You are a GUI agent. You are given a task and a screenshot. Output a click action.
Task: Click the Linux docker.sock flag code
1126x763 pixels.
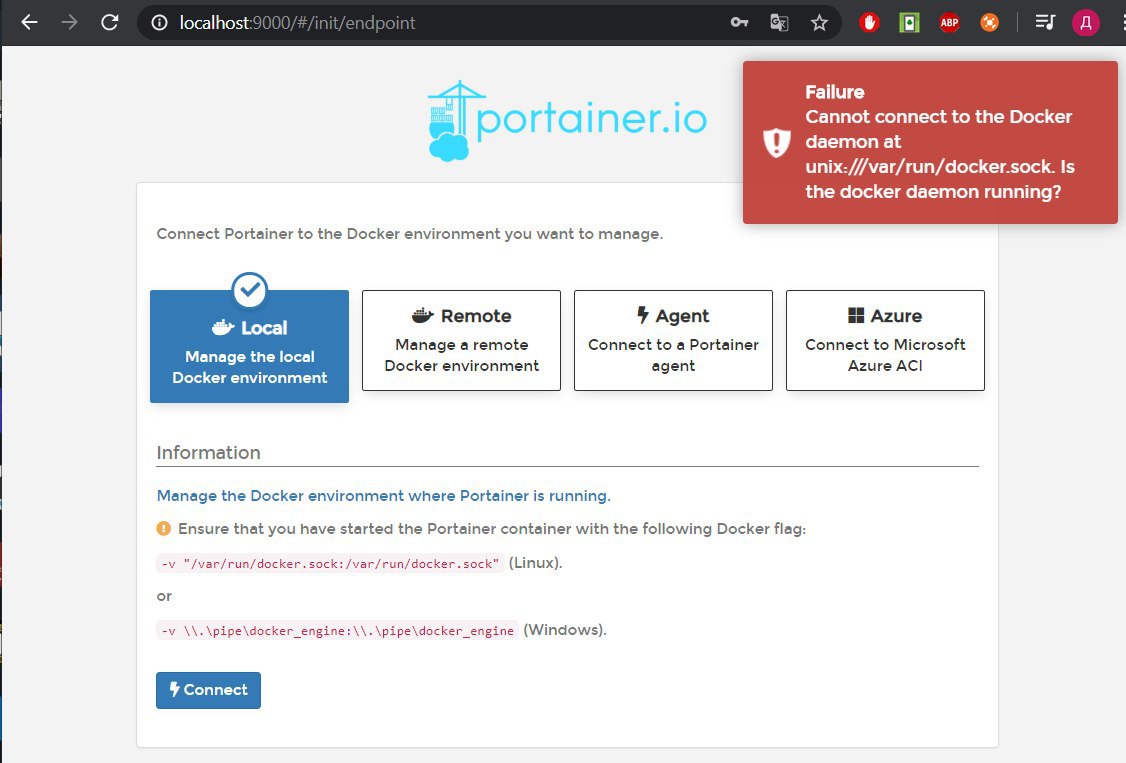click(330, 563)
